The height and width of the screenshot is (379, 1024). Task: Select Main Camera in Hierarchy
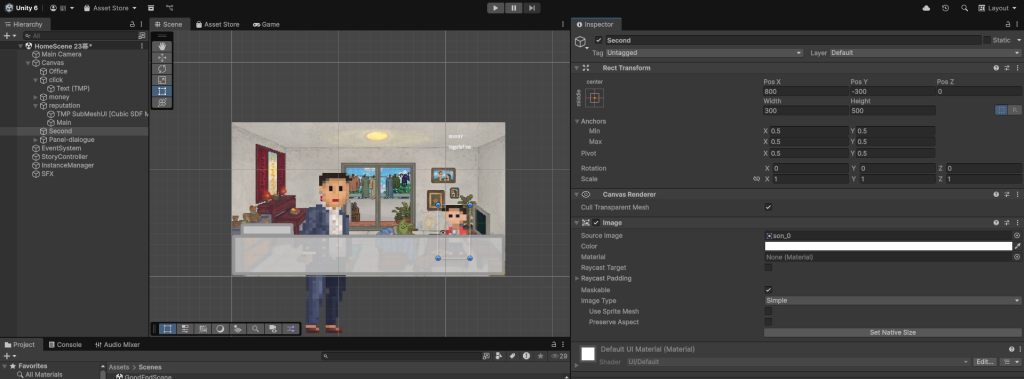pyautogui.click(x=61, y=54)
